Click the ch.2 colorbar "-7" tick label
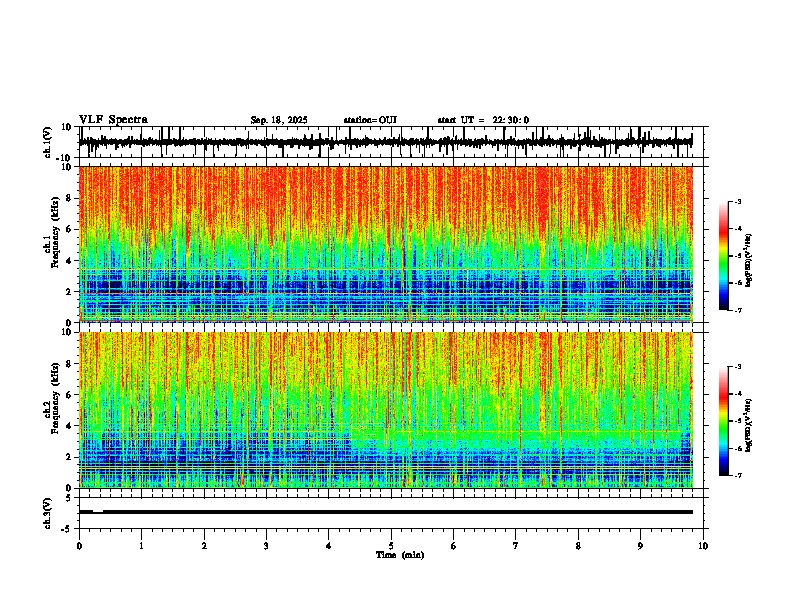This screenshot has width=792, height=612. tap(738, 475)
